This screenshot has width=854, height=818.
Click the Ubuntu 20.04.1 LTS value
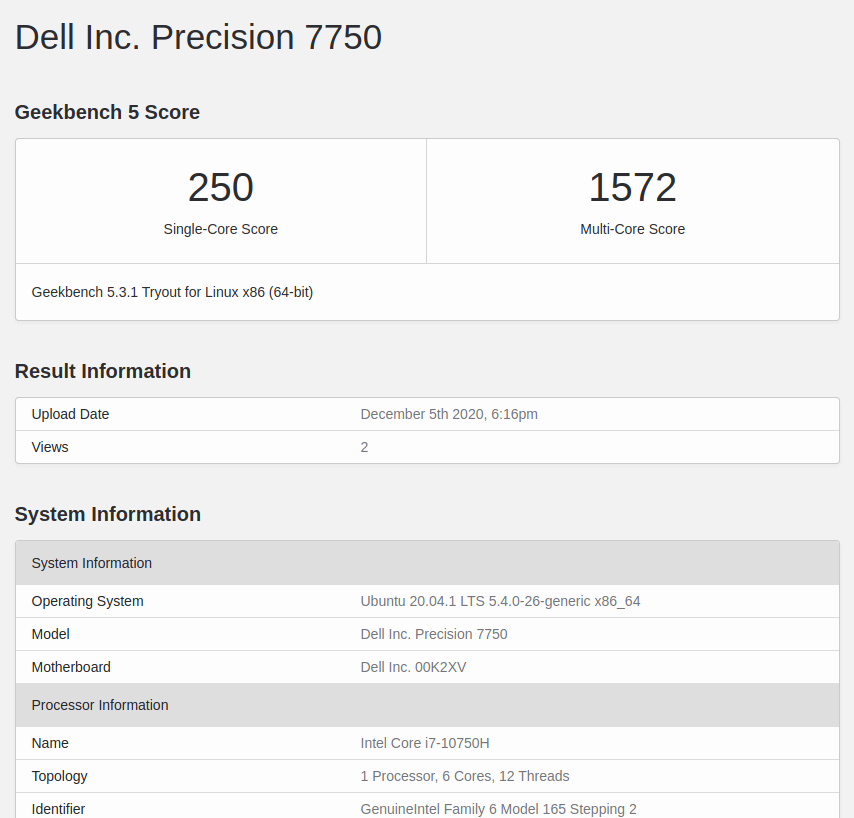pyautogui.click(x=501, y=601)
